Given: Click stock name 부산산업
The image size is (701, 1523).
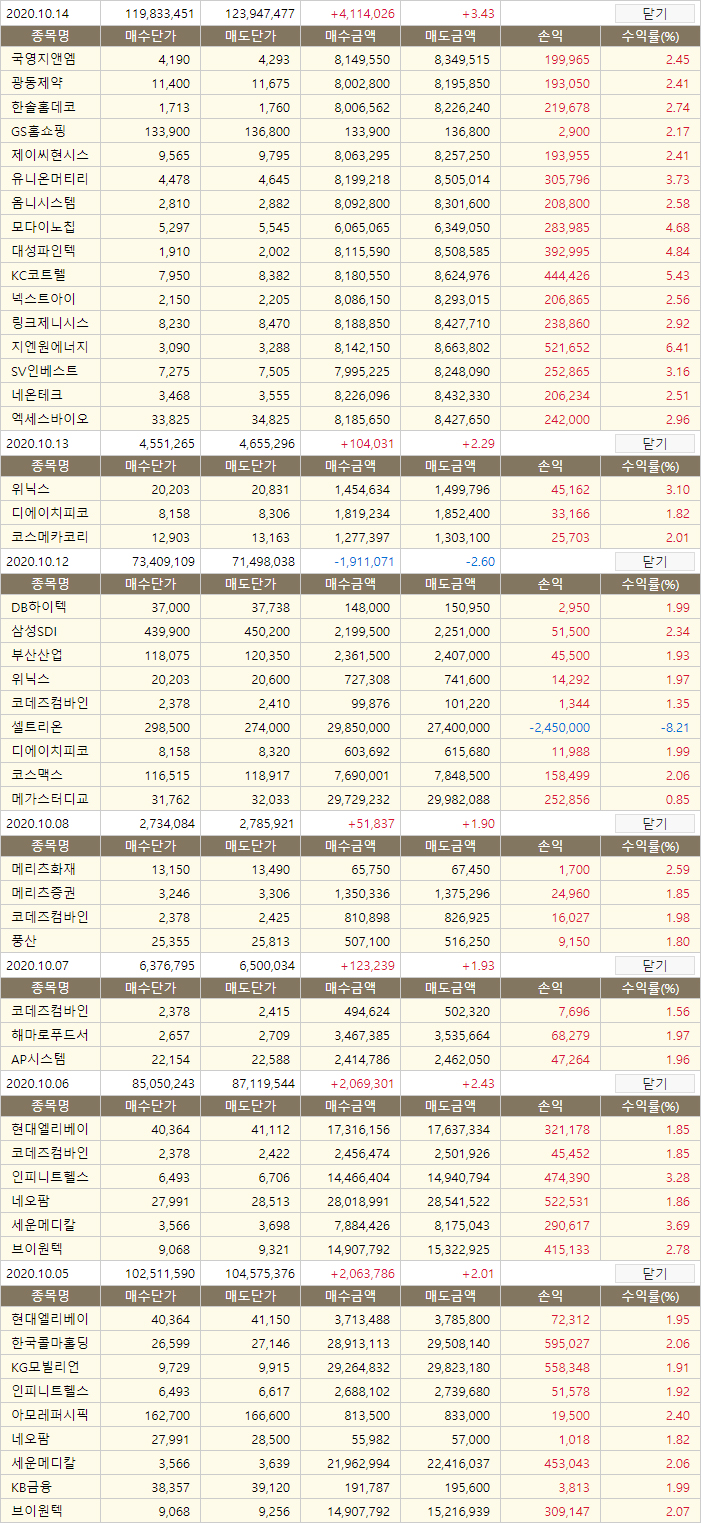Looking at the screenshot, I should point(37,655).
